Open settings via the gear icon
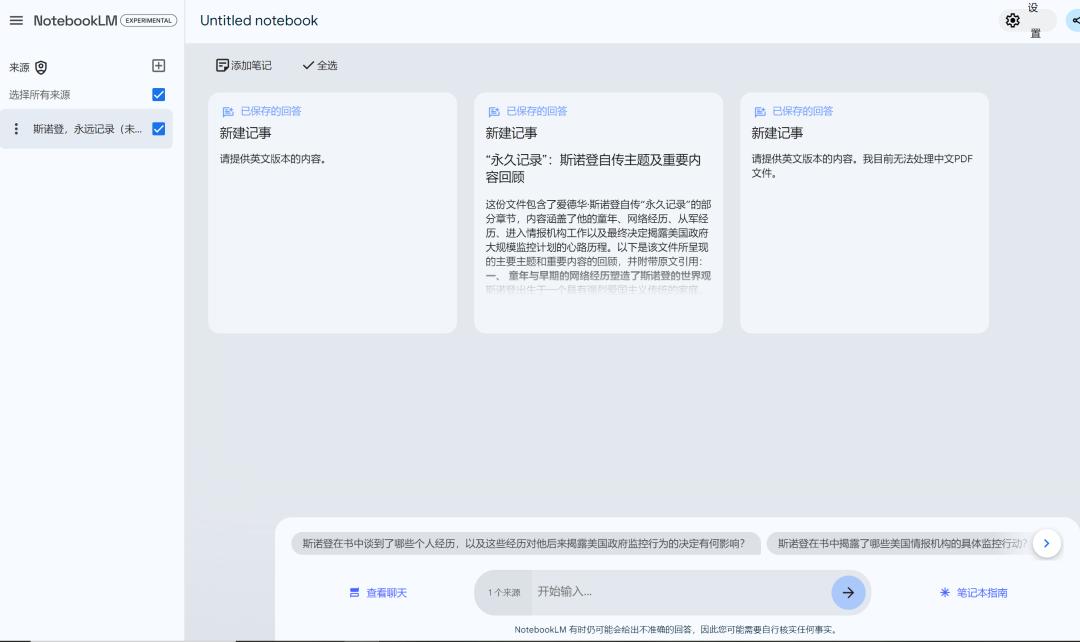The height and width of the screenshot is (642, 1080). tap(1013, 20)
